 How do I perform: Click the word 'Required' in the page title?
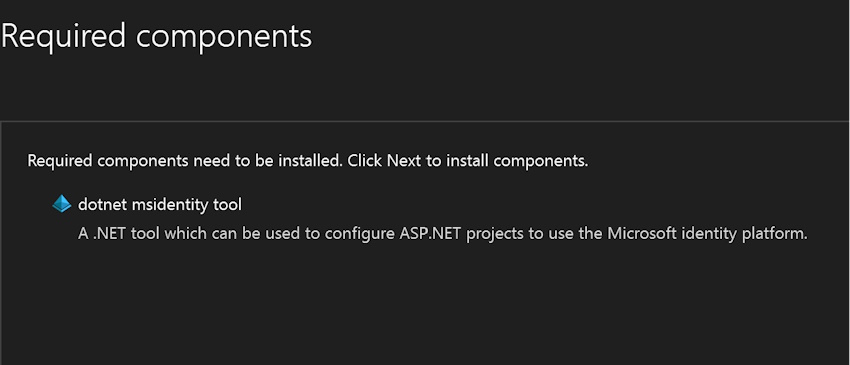[63, 37]
